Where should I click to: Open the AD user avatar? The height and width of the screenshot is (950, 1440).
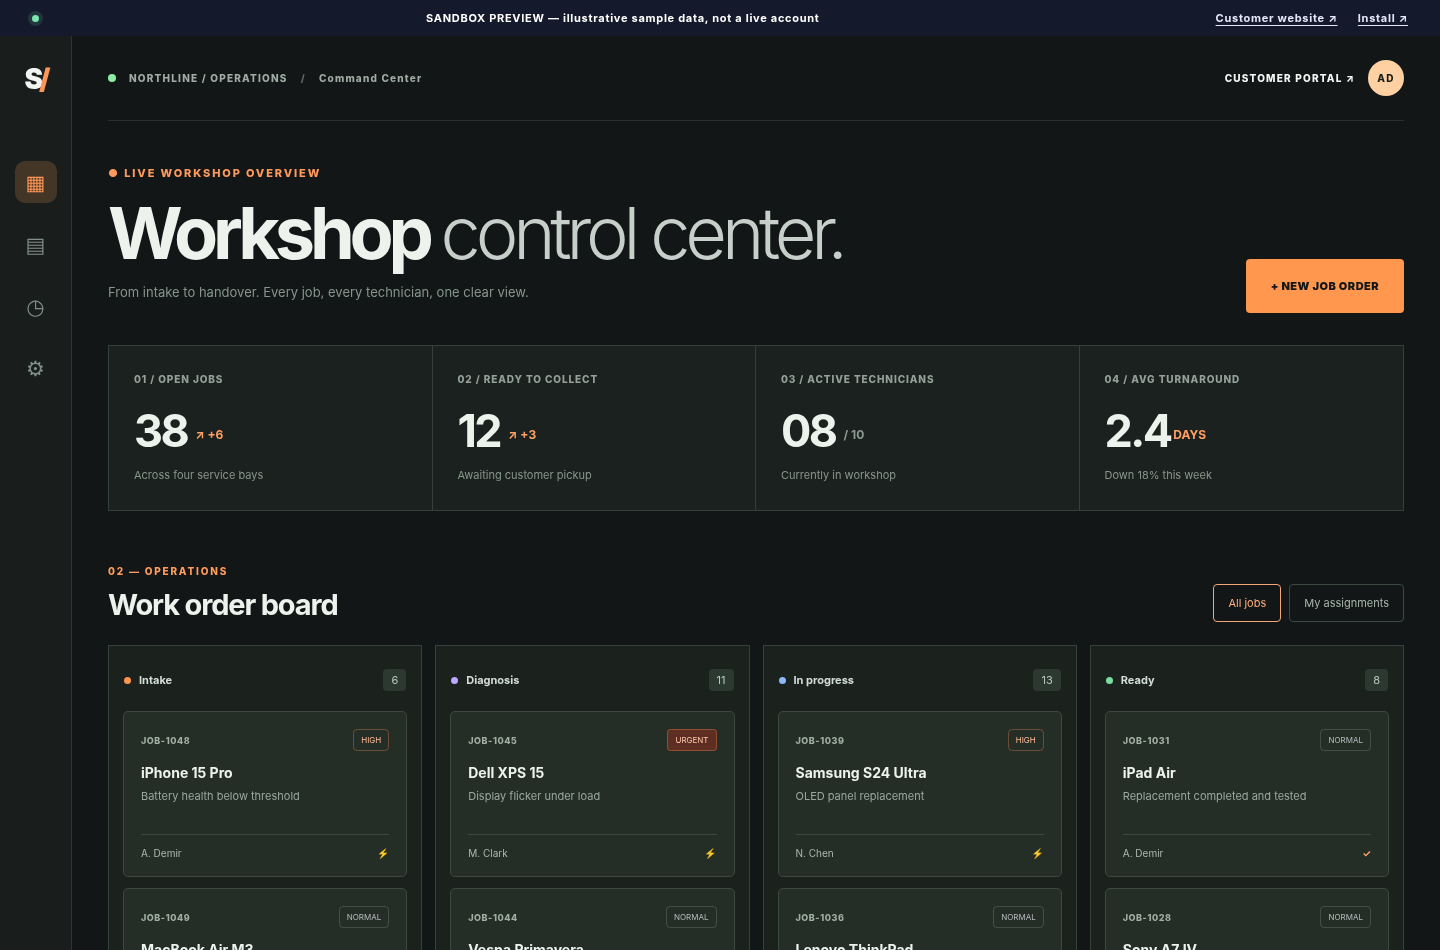pyautogui.click(x=1385, y=78)
